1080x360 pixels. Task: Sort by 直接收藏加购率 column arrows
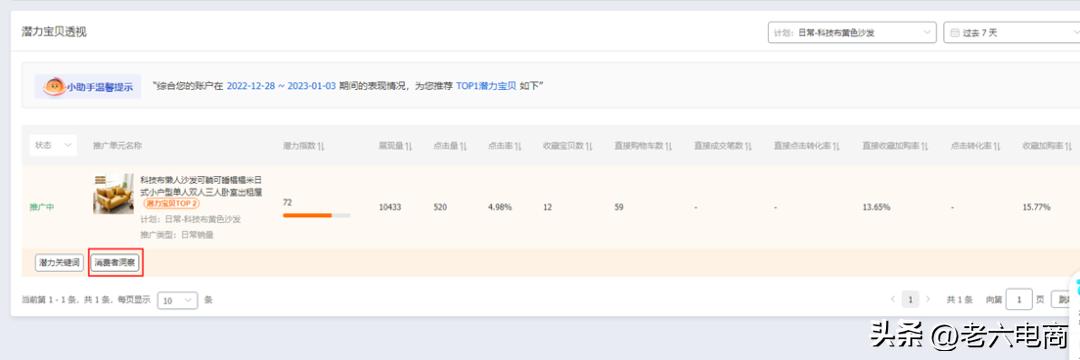pos(925,146)
